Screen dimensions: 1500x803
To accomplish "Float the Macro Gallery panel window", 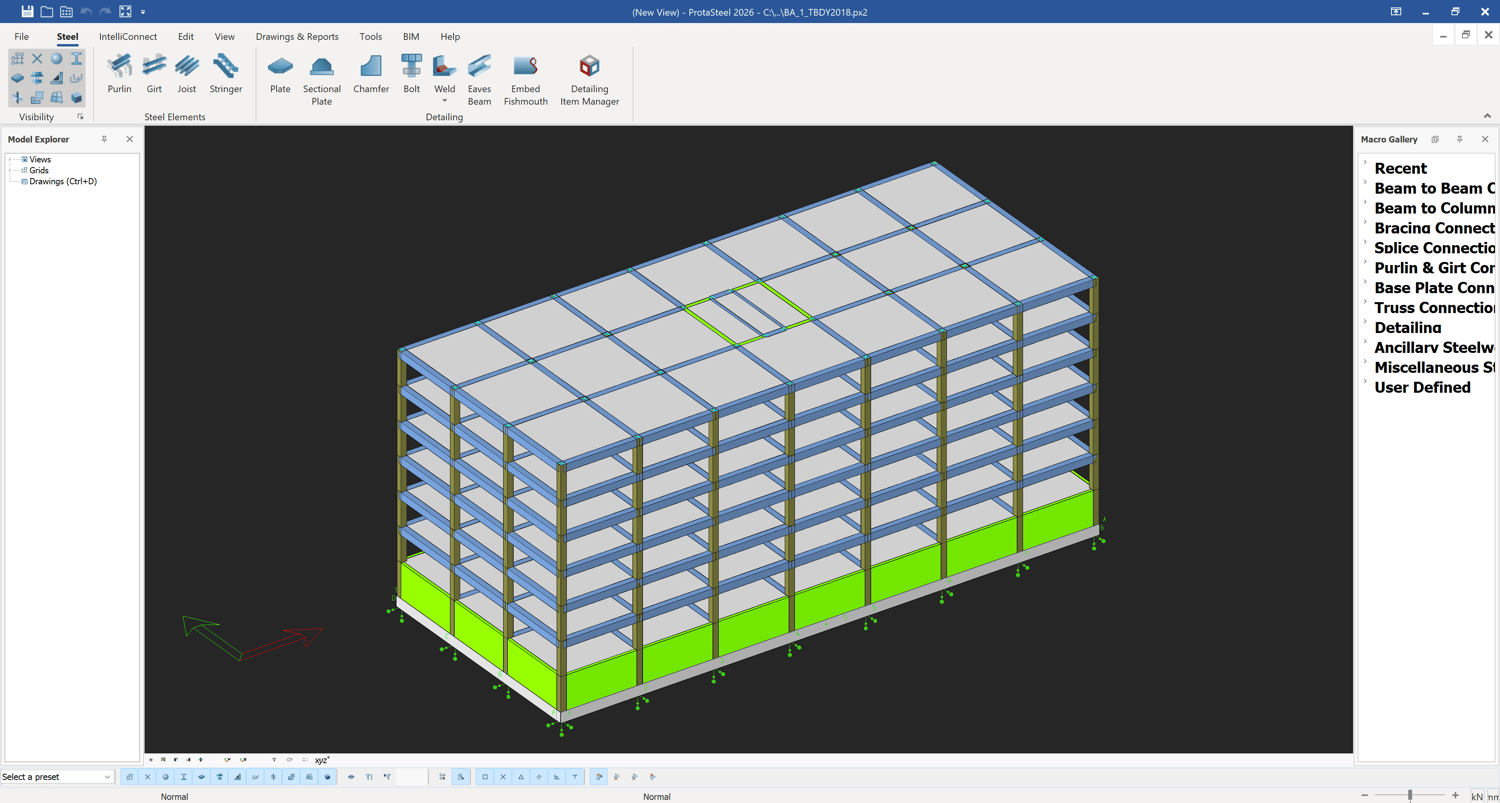I will (x=1435, y=139).
